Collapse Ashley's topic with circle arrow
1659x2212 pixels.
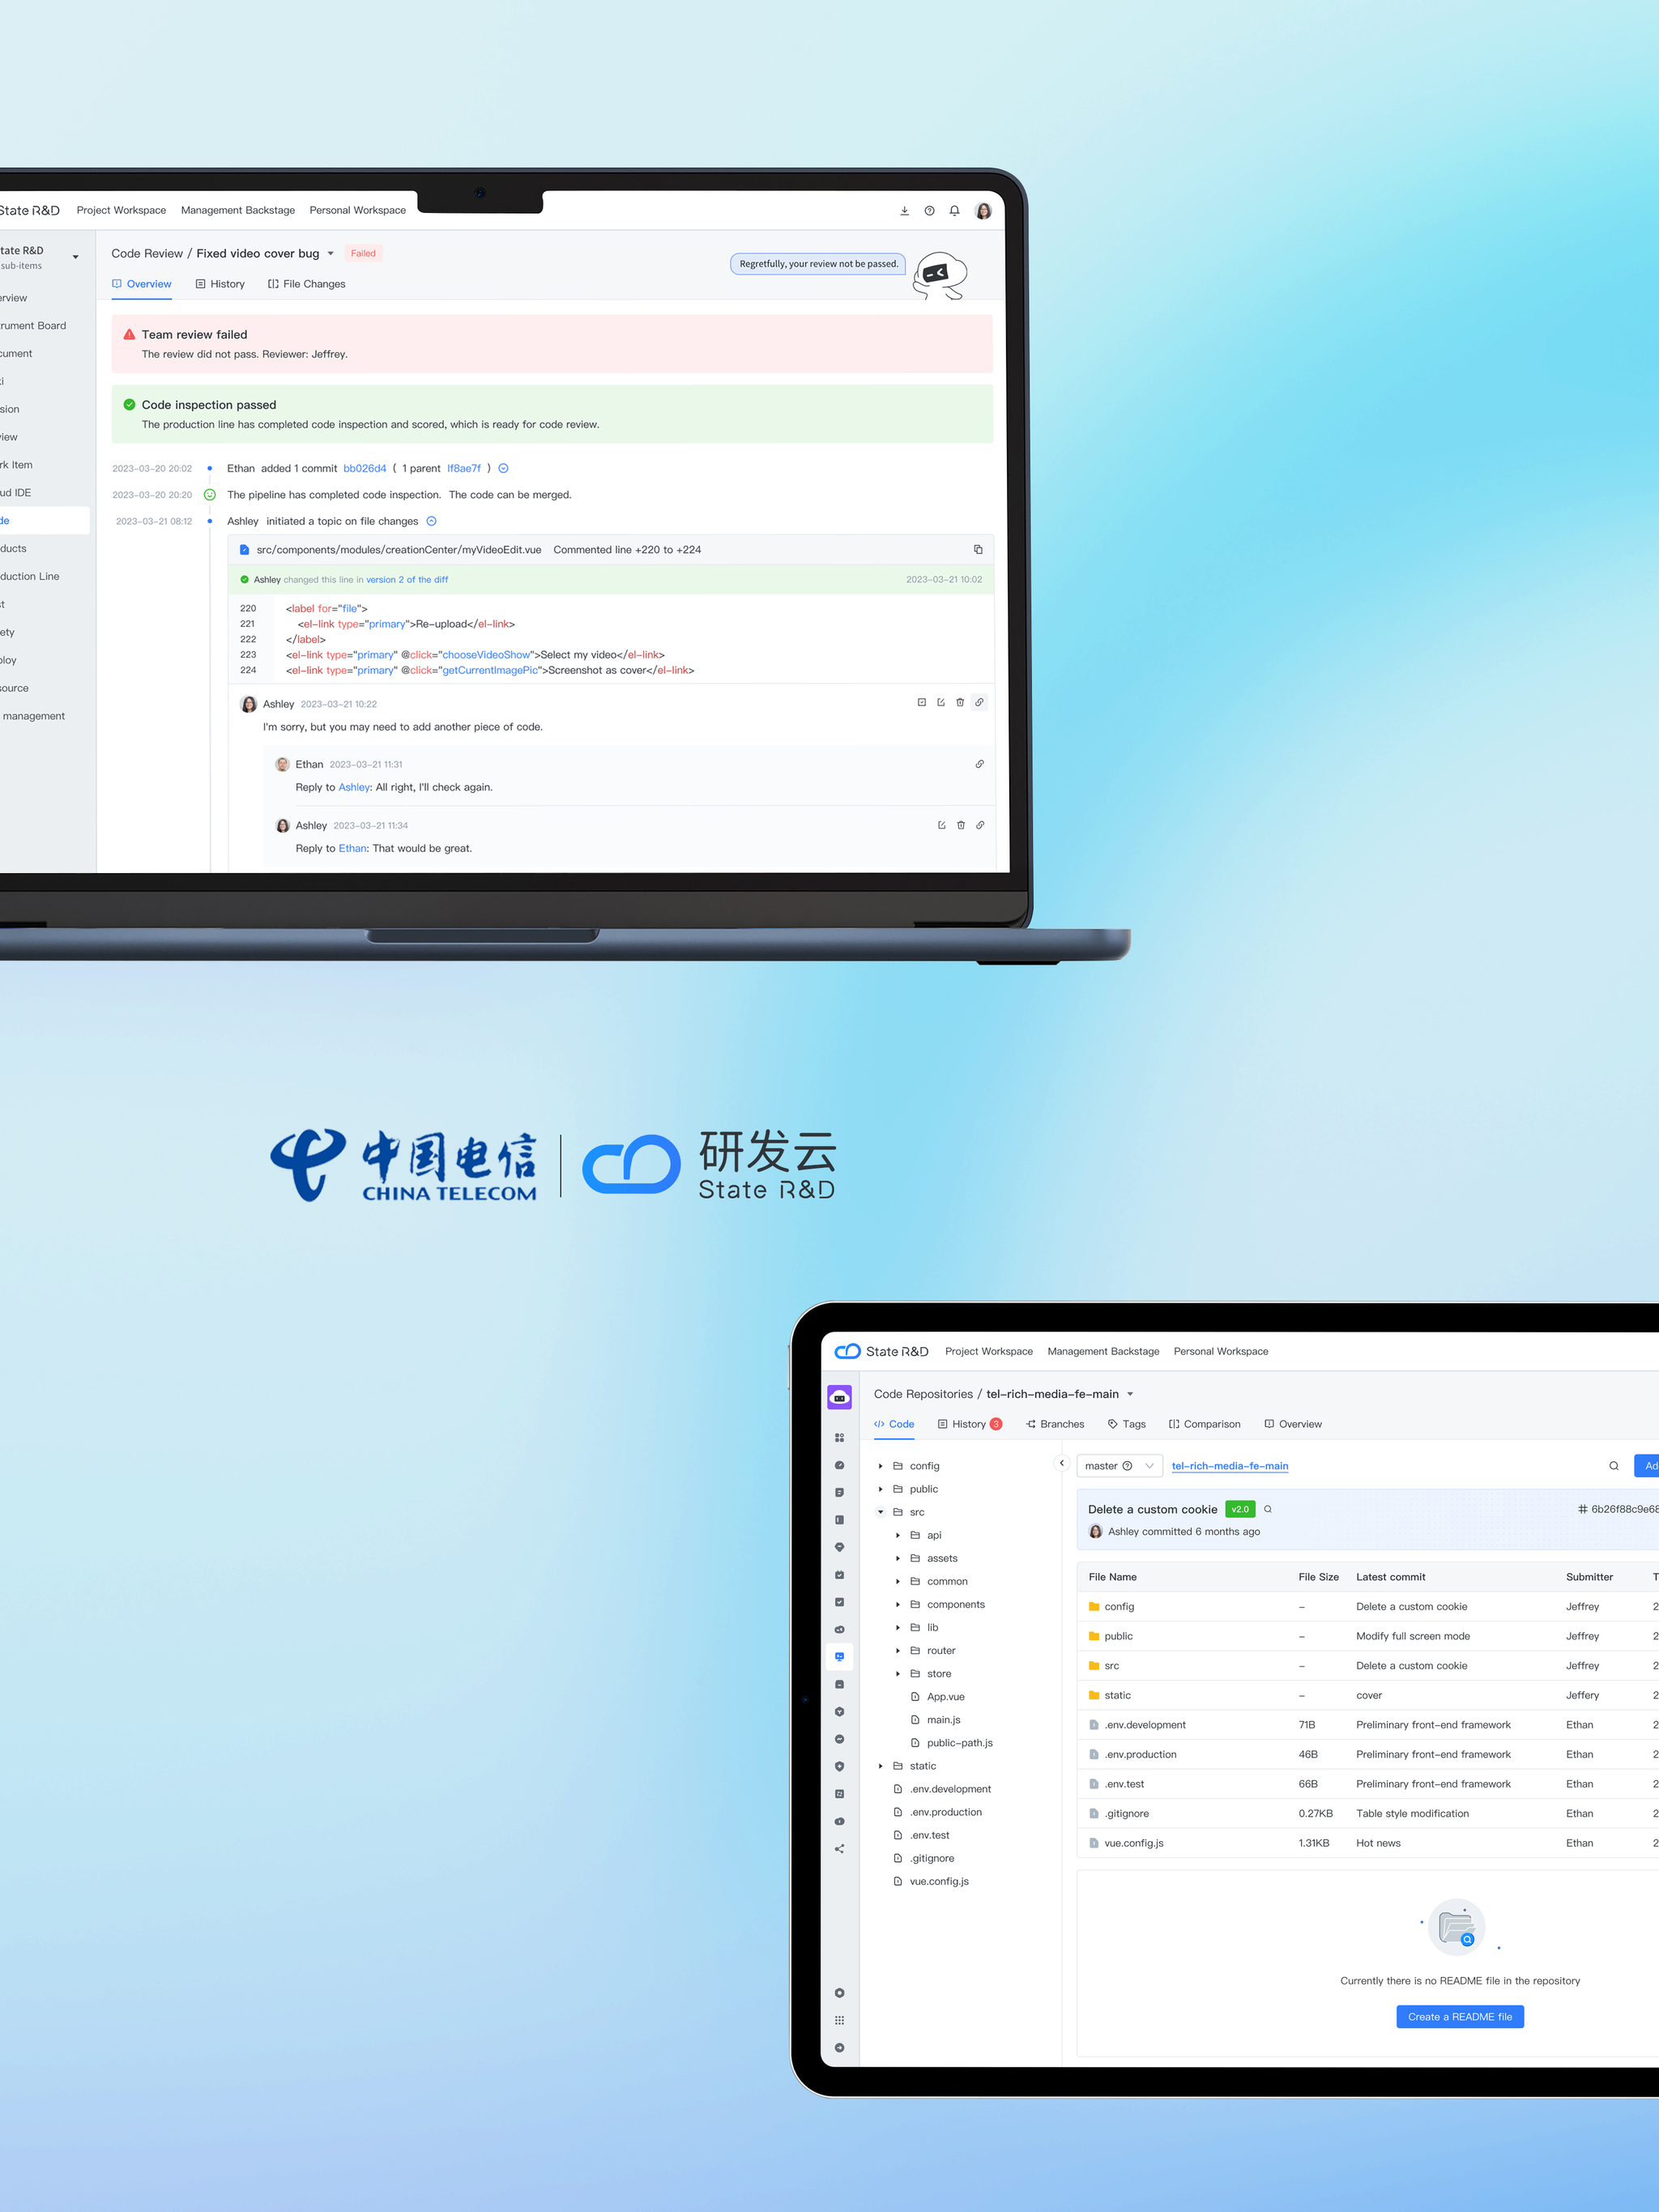431,521
